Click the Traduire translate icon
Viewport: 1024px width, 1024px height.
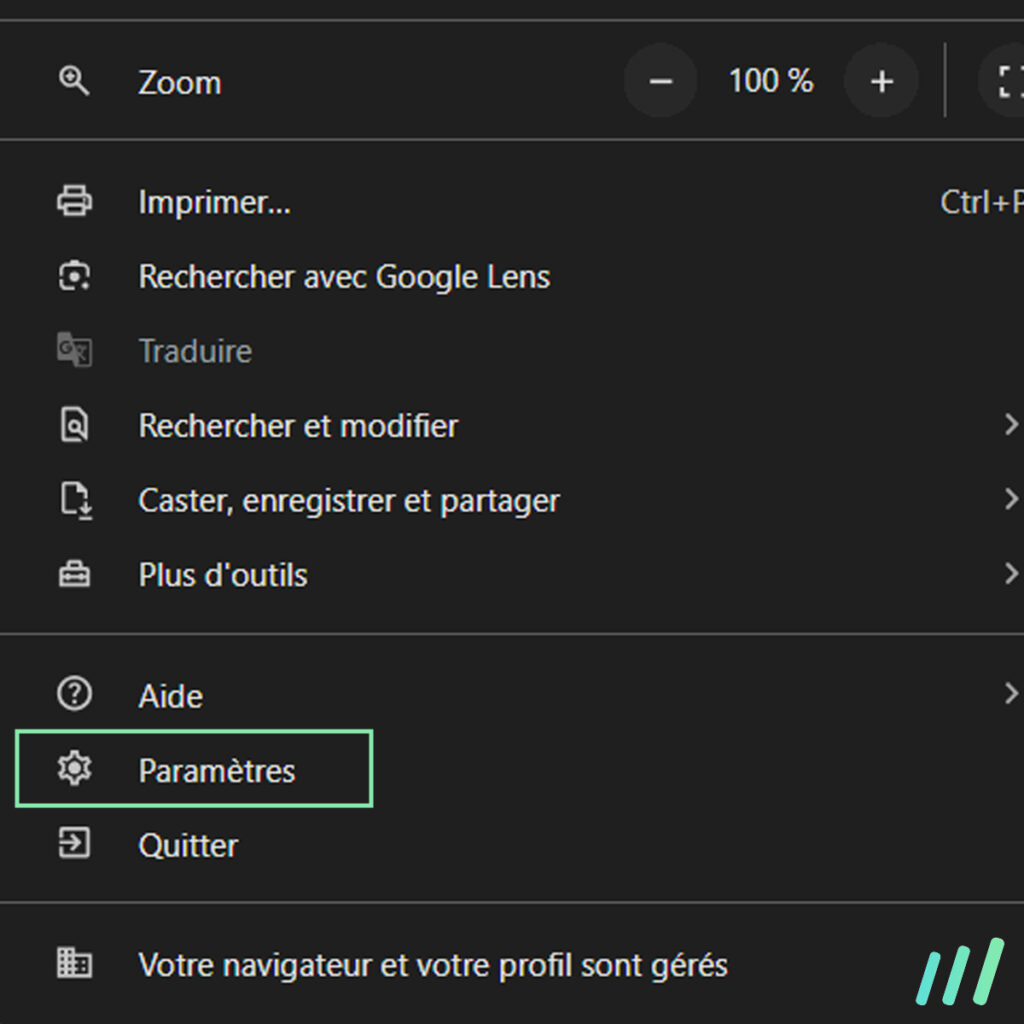coord(74,350)
